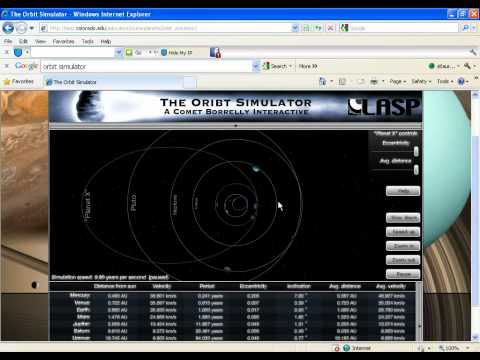Click the Home icon on command bar
This screenshot has height=360, width=480.
[x=323, y=81]
